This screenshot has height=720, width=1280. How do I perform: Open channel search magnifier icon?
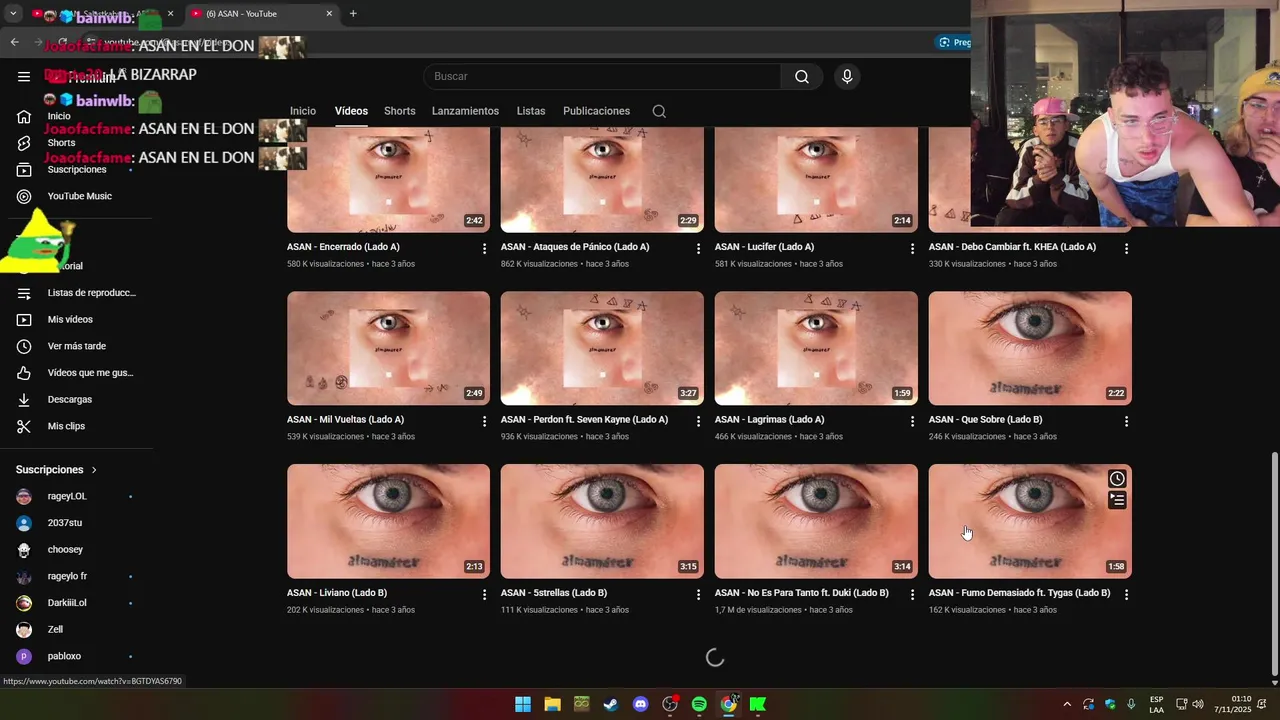tap(659, 111)
